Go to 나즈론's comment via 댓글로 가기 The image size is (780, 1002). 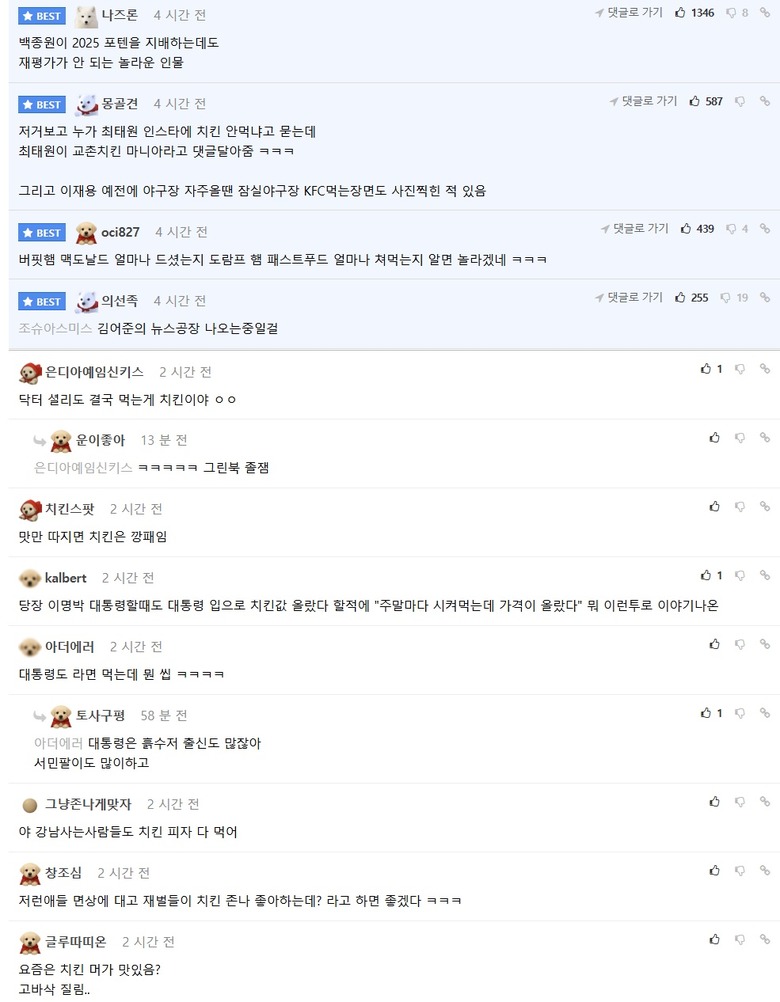point(628,13)
